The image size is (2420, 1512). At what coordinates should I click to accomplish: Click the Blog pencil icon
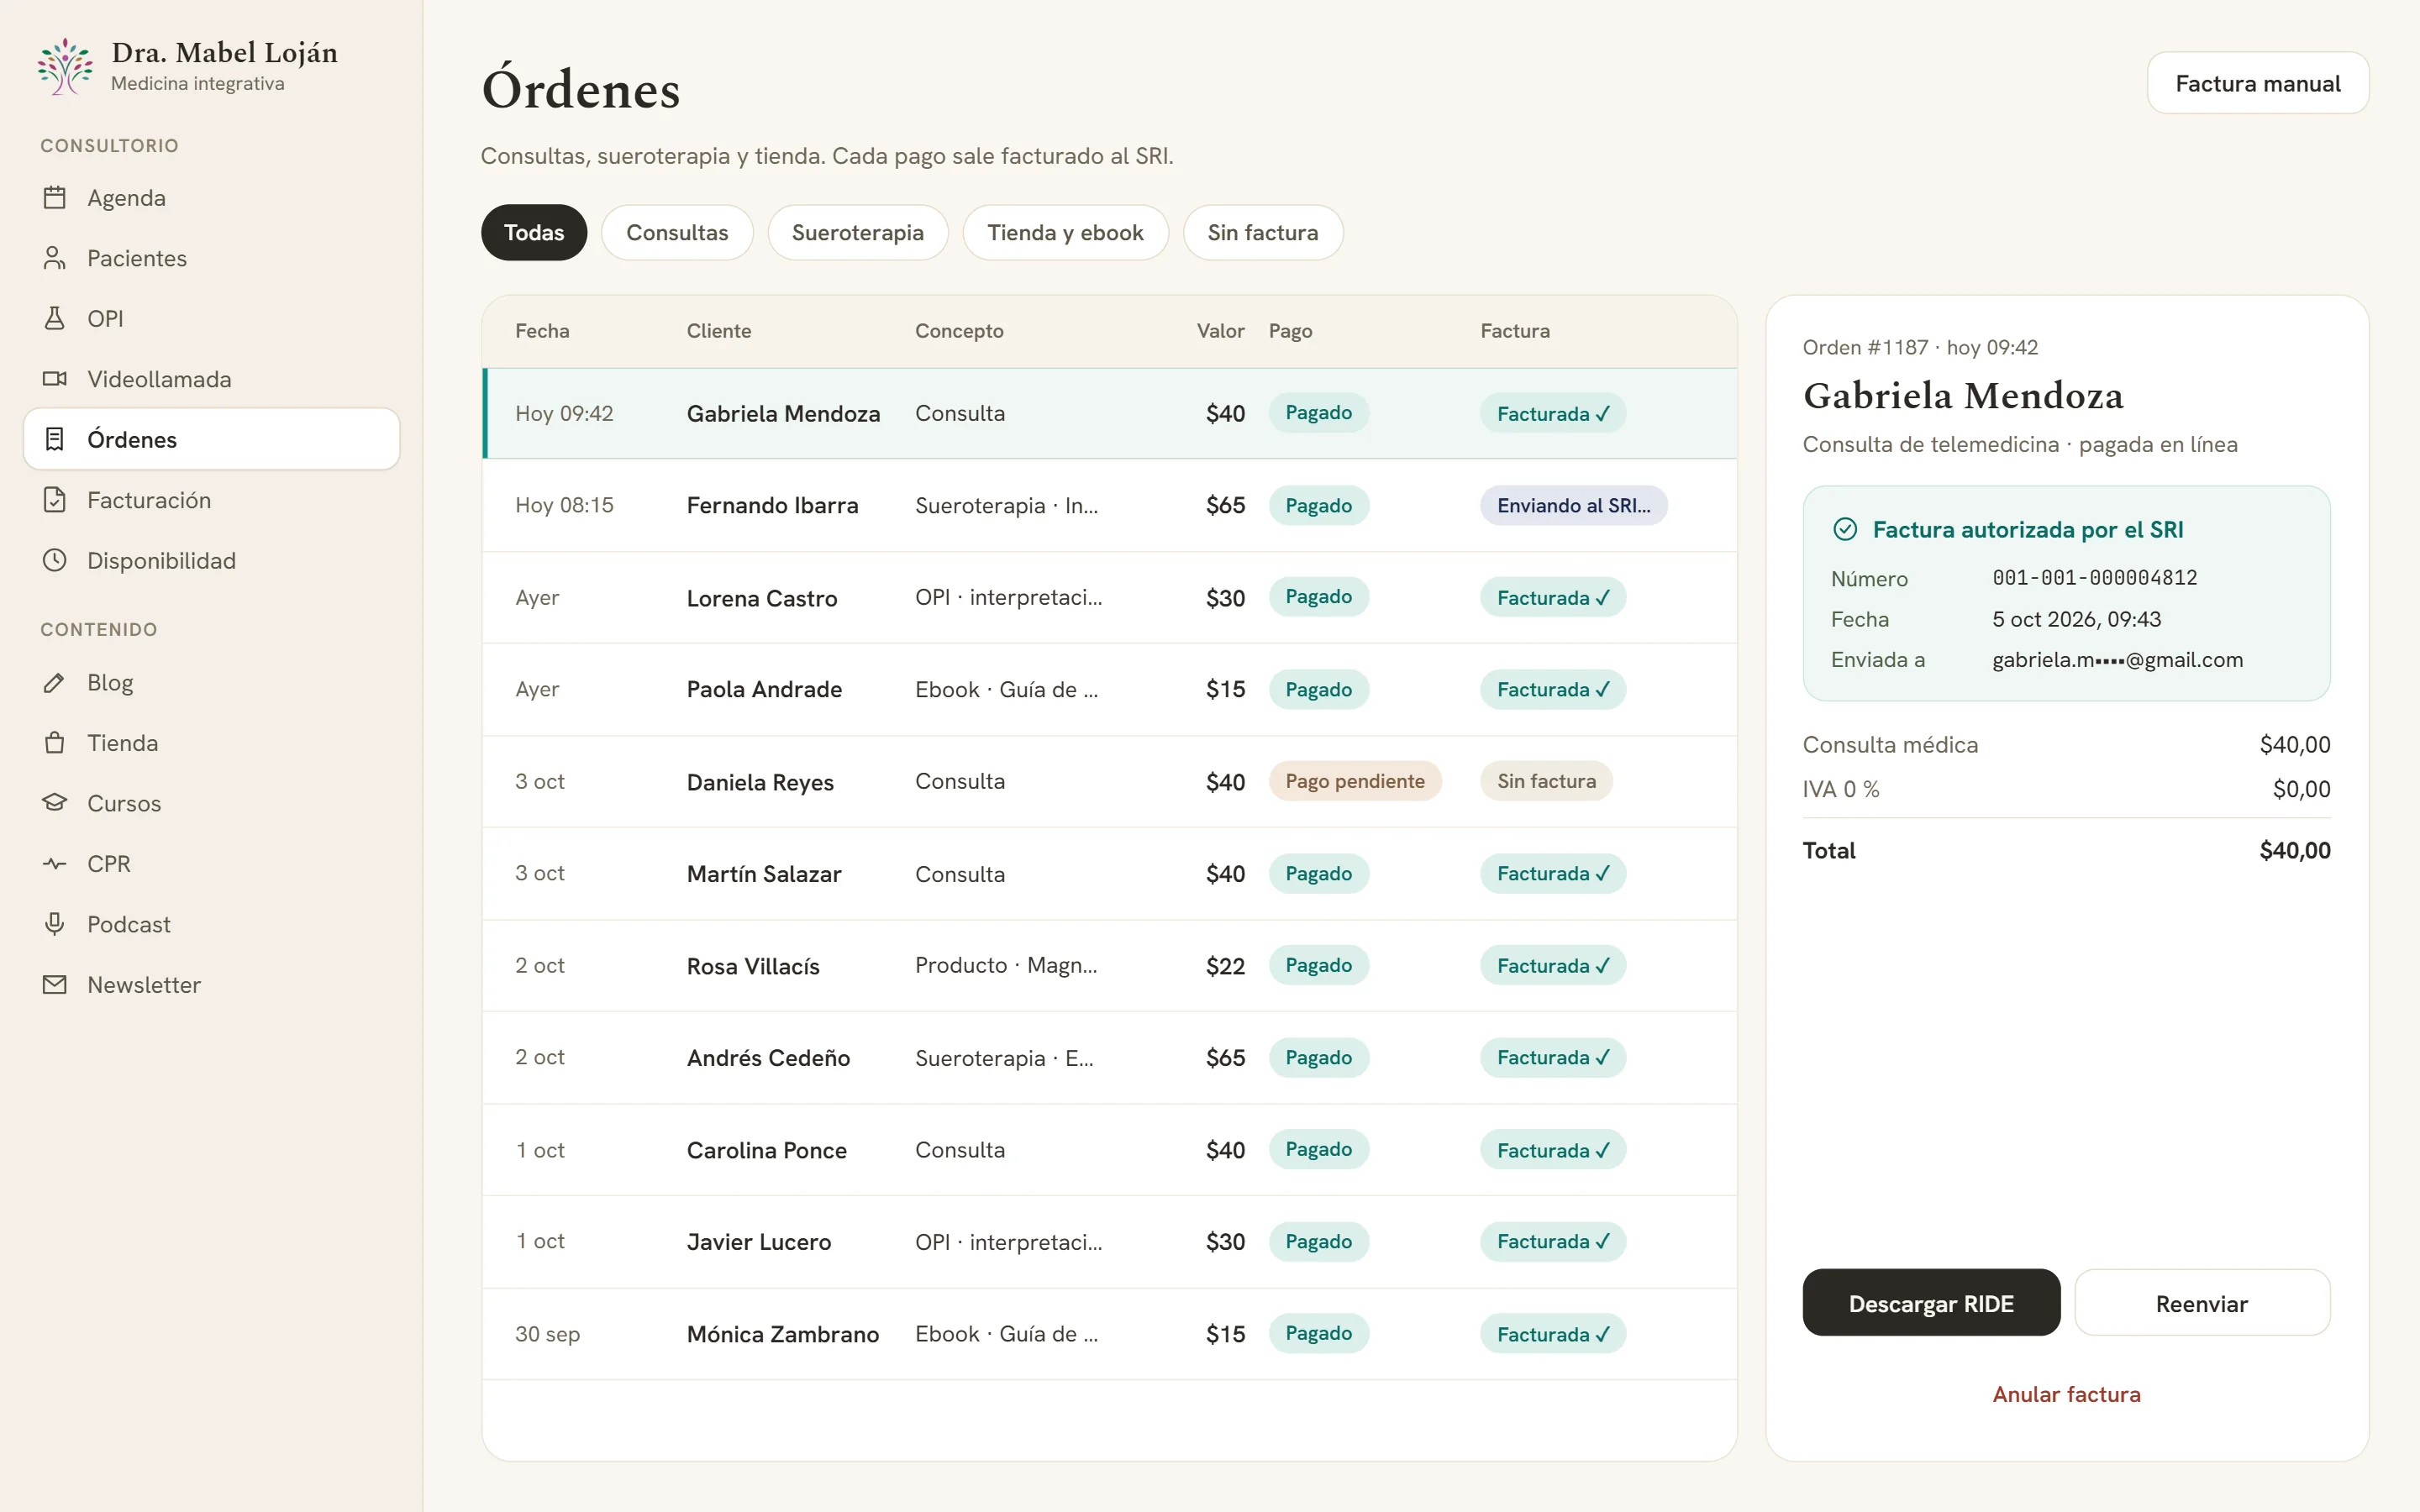pos(55,683)
